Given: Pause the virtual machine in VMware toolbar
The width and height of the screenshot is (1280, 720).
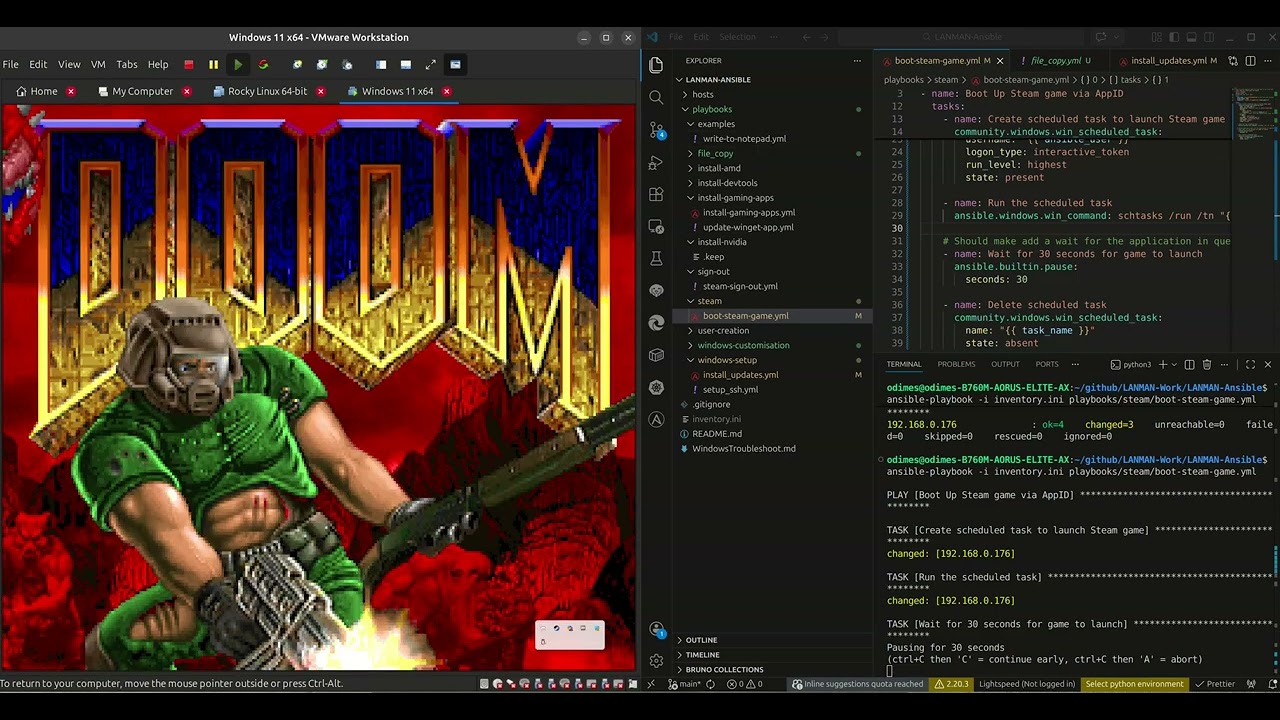Looking at the screenshot, I should pos(213,64).
